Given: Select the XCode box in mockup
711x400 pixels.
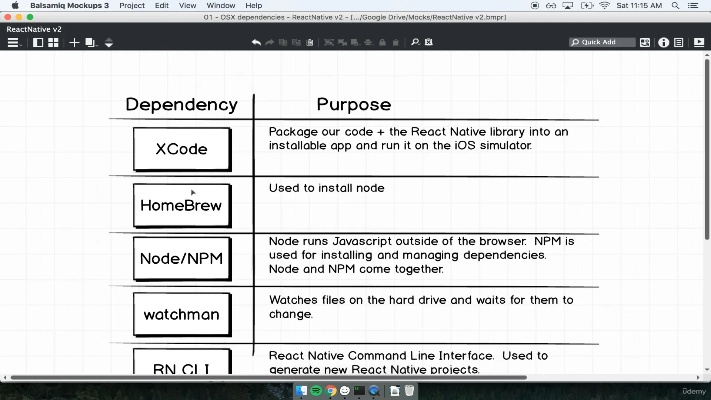Looking at the screenshot, I should coord(182,149).
